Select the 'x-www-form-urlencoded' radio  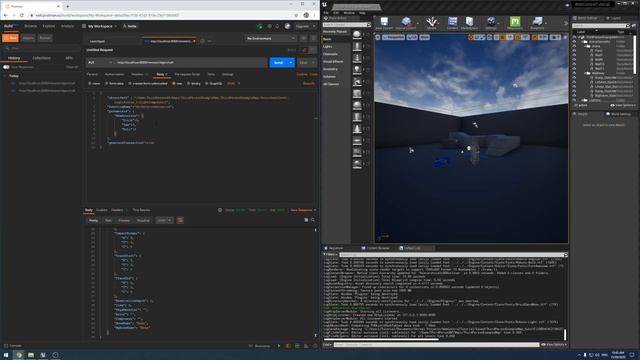[x=130, y=83]
